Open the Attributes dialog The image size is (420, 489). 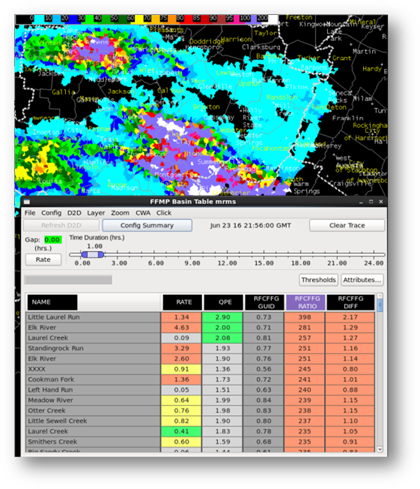tap(362, 280)
